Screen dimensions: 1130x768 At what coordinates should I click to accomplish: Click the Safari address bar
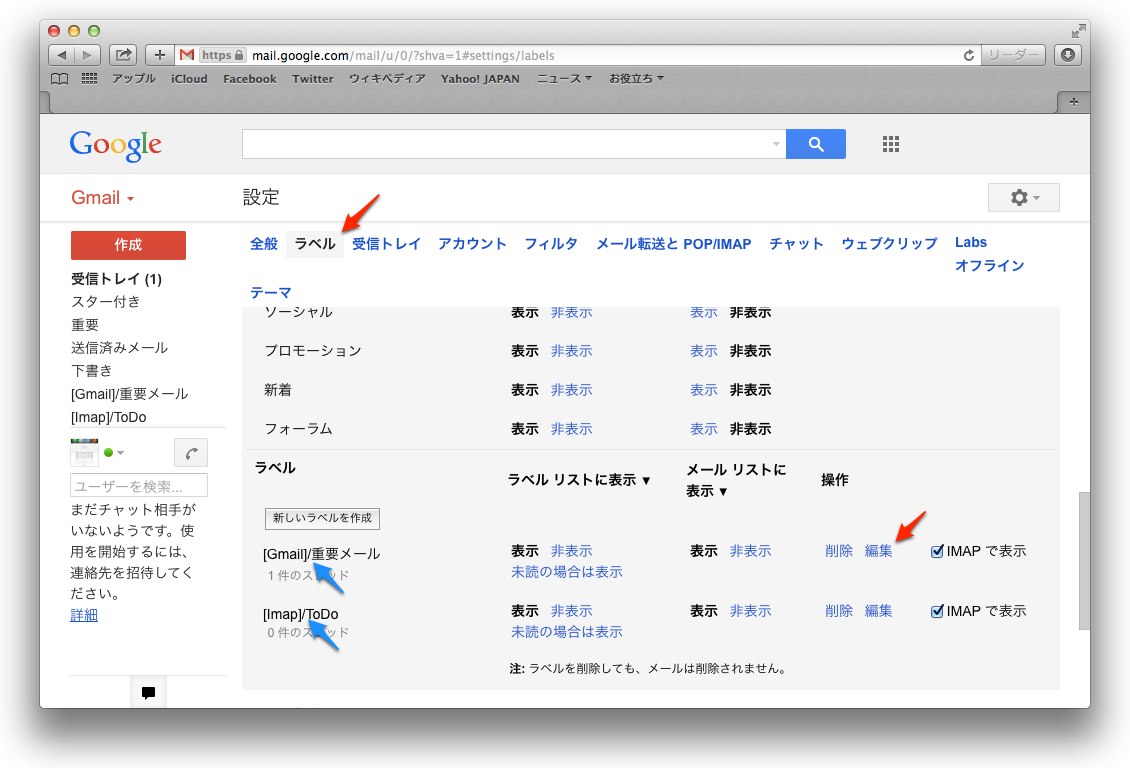click(x=577, y=55)
